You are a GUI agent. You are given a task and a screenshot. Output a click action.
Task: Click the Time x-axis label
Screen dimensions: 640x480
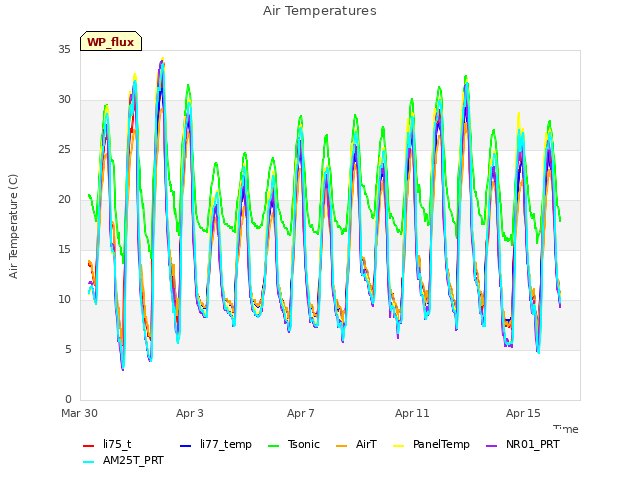tap(566, 429)
